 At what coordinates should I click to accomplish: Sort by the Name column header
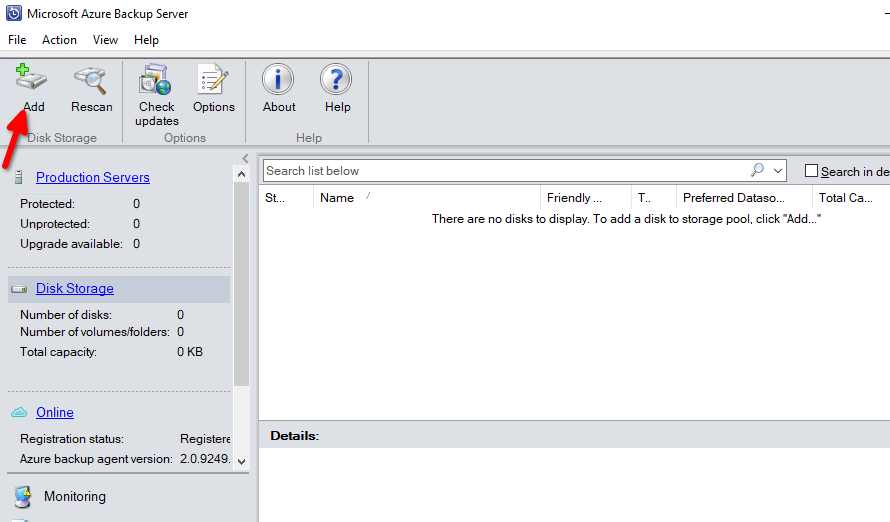tap(426, 197)
